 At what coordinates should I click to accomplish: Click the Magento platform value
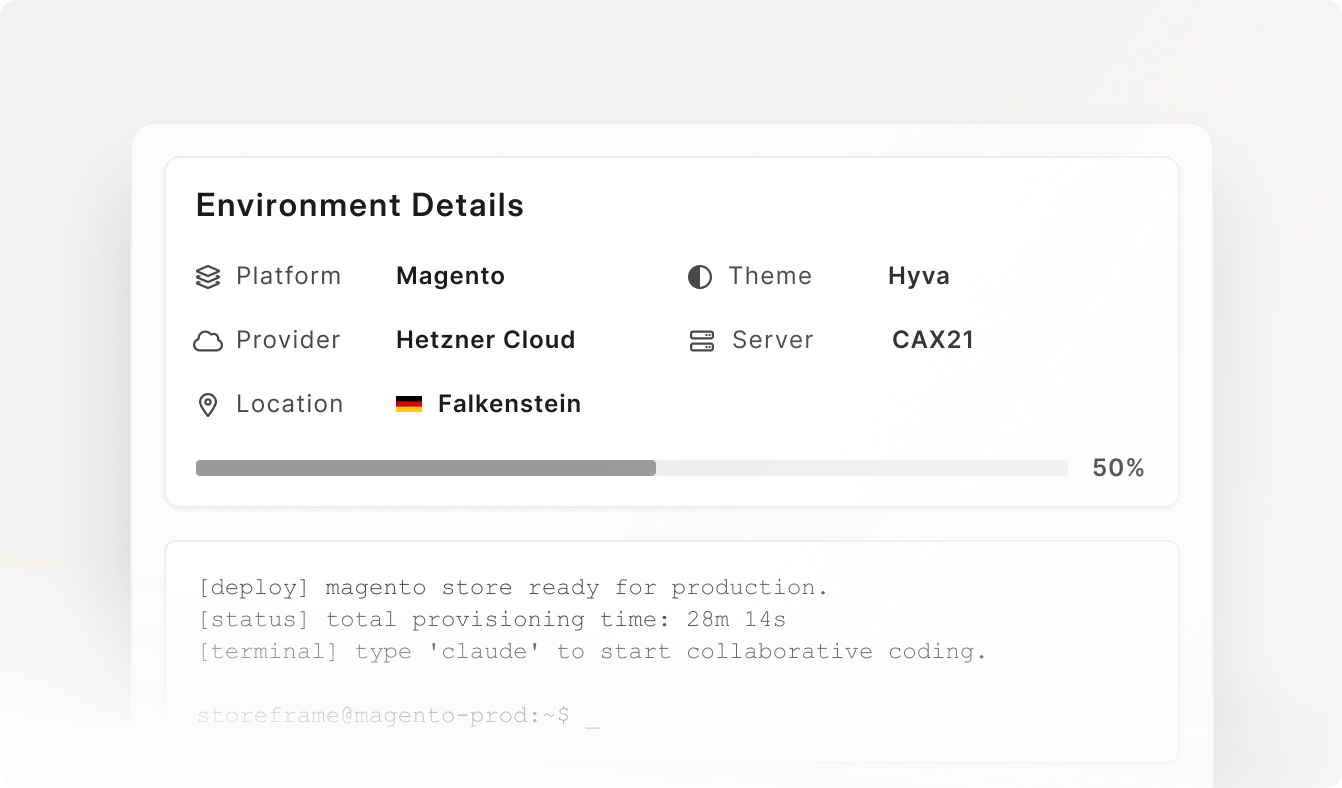point(451,276)
